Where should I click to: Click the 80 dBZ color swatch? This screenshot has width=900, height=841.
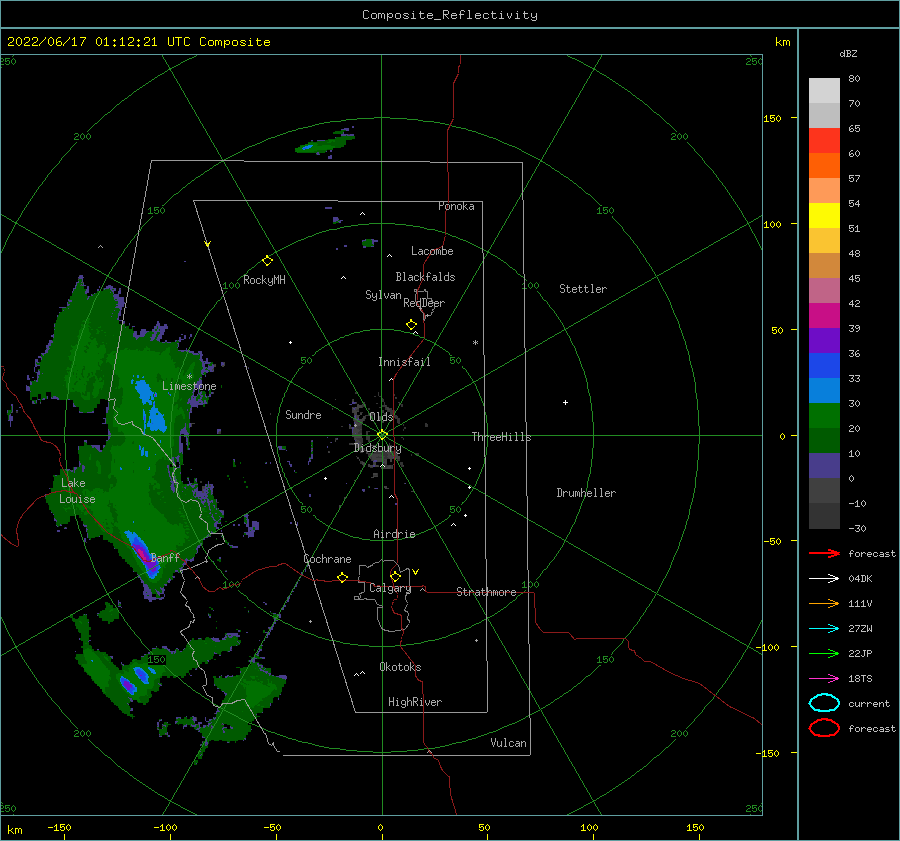[x=824, y=90]
